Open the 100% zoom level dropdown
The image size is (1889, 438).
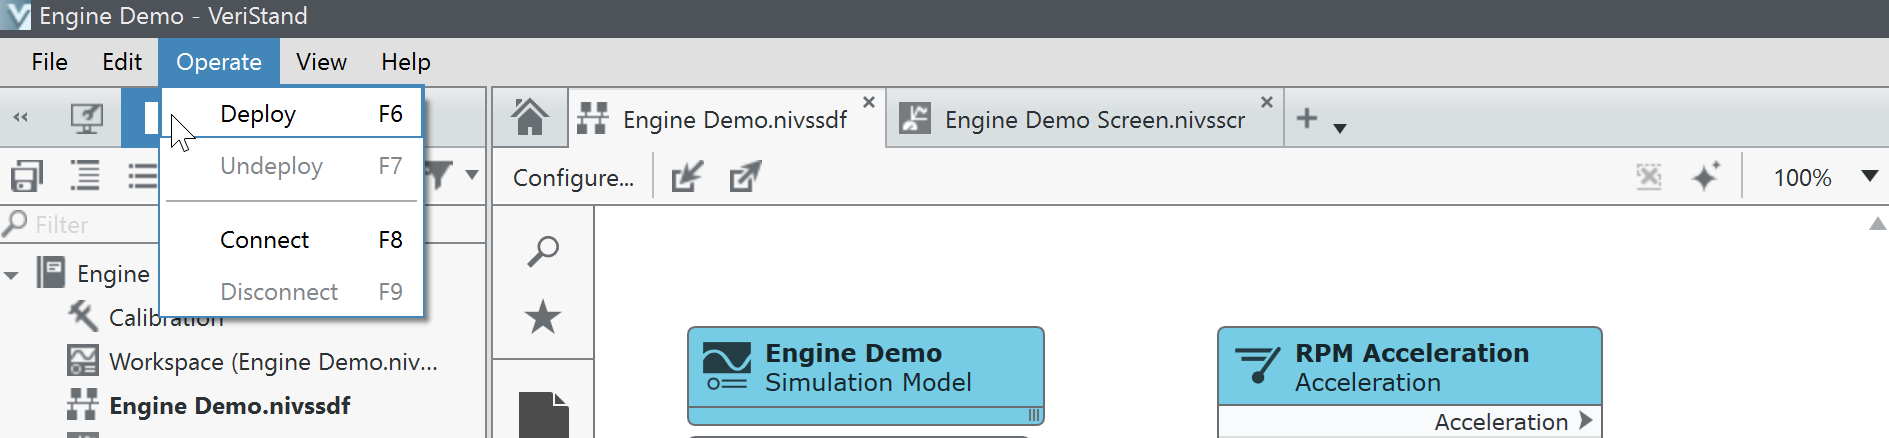point(1868,176)
